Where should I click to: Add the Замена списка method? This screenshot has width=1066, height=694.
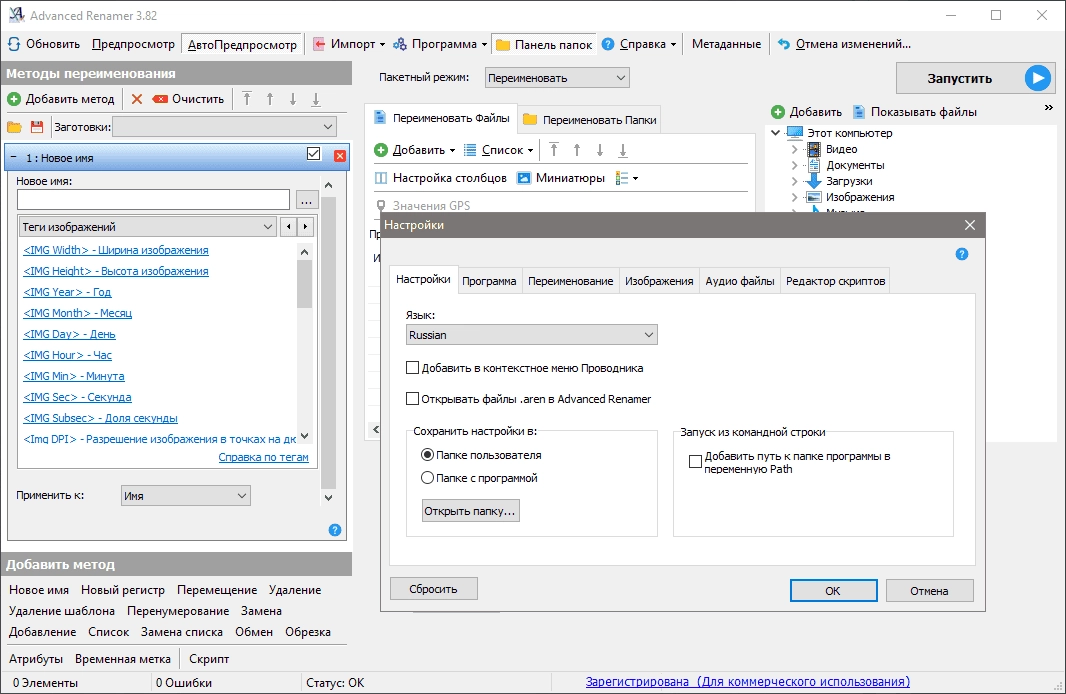point(182,632)
